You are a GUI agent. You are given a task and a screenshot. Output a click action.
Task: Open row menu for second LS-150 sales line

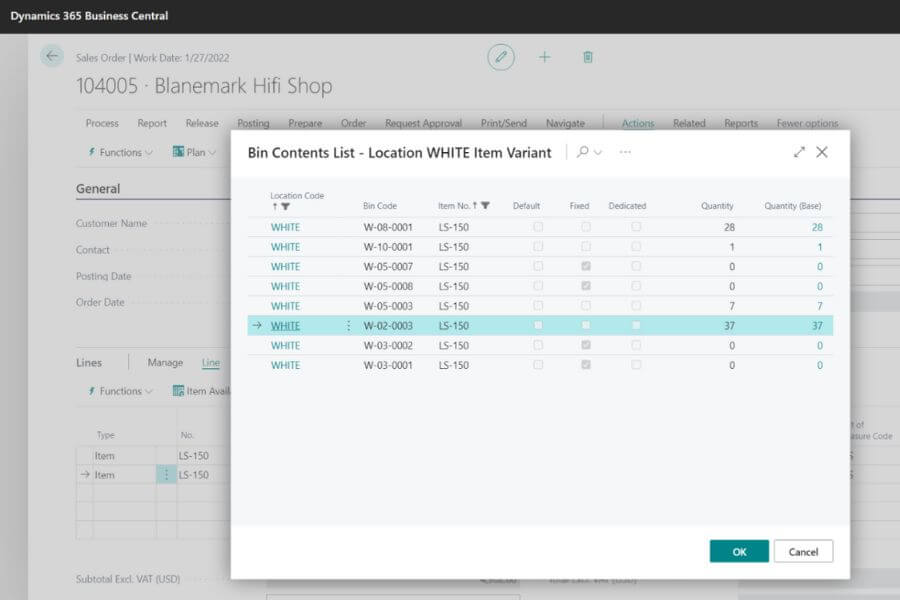click(x=166, y=475)
